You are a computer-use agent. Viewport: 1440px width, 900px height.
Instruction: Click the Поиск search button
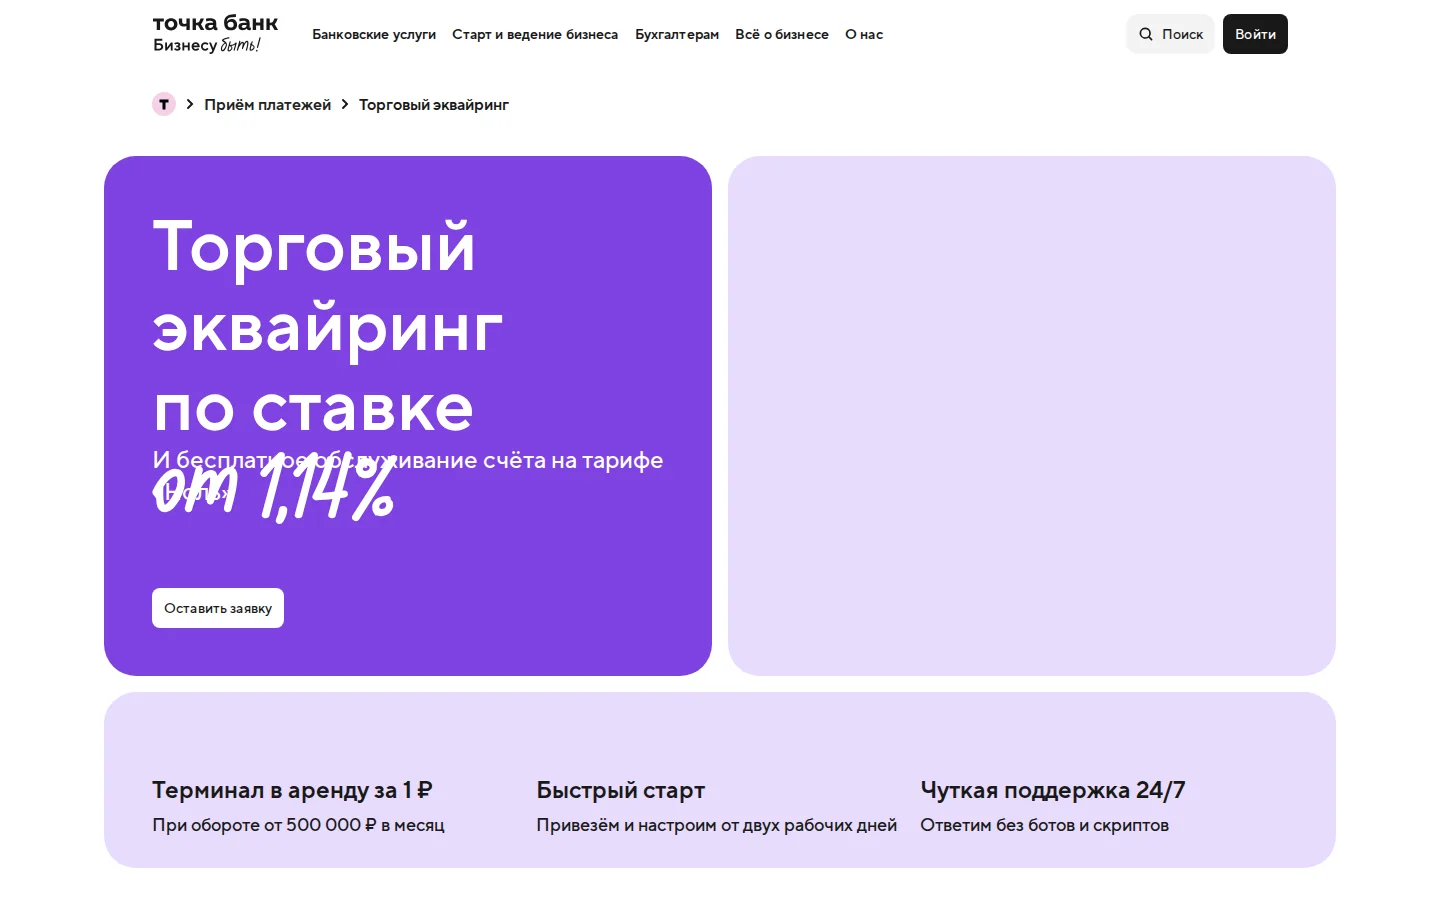(x=1171, y=34)
